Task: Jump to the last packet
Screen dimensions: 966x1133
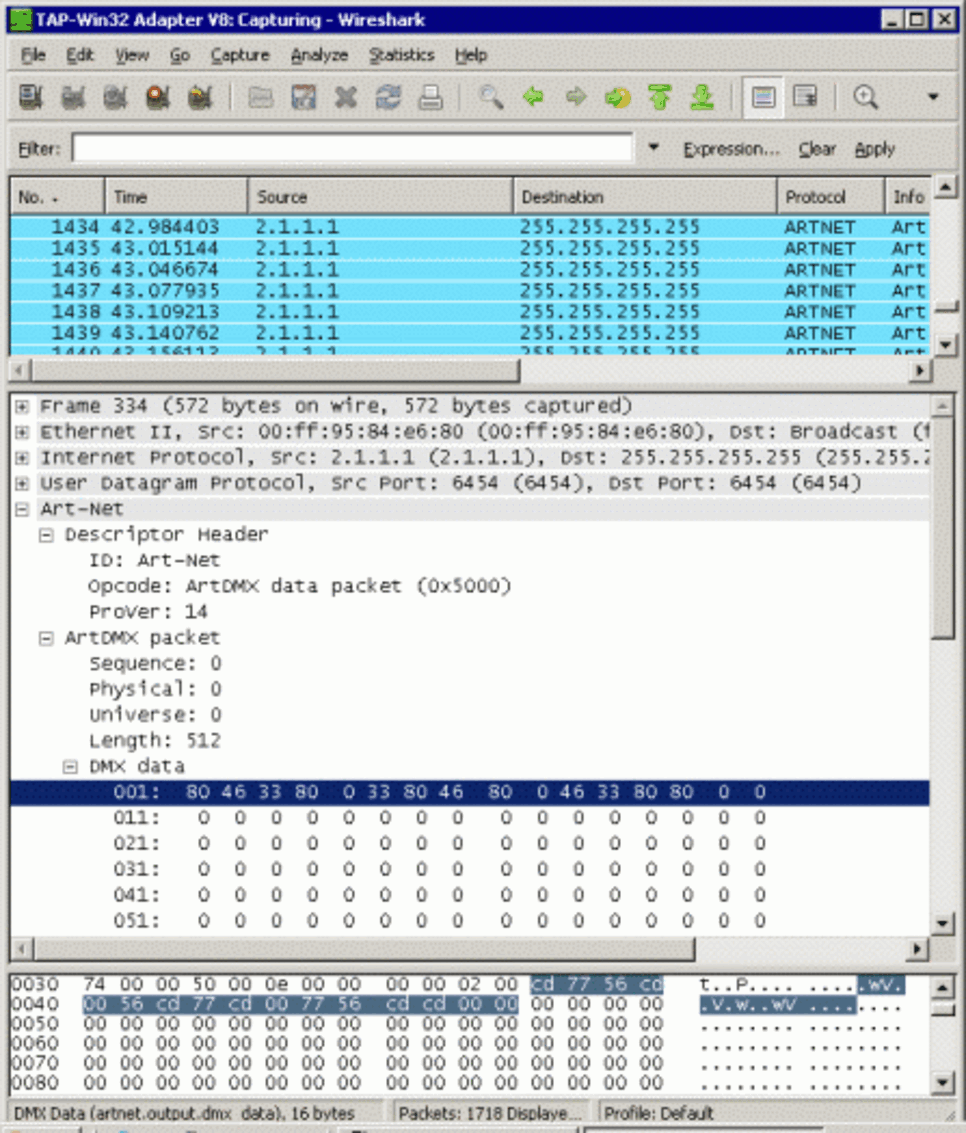Action: click(702, 97)
